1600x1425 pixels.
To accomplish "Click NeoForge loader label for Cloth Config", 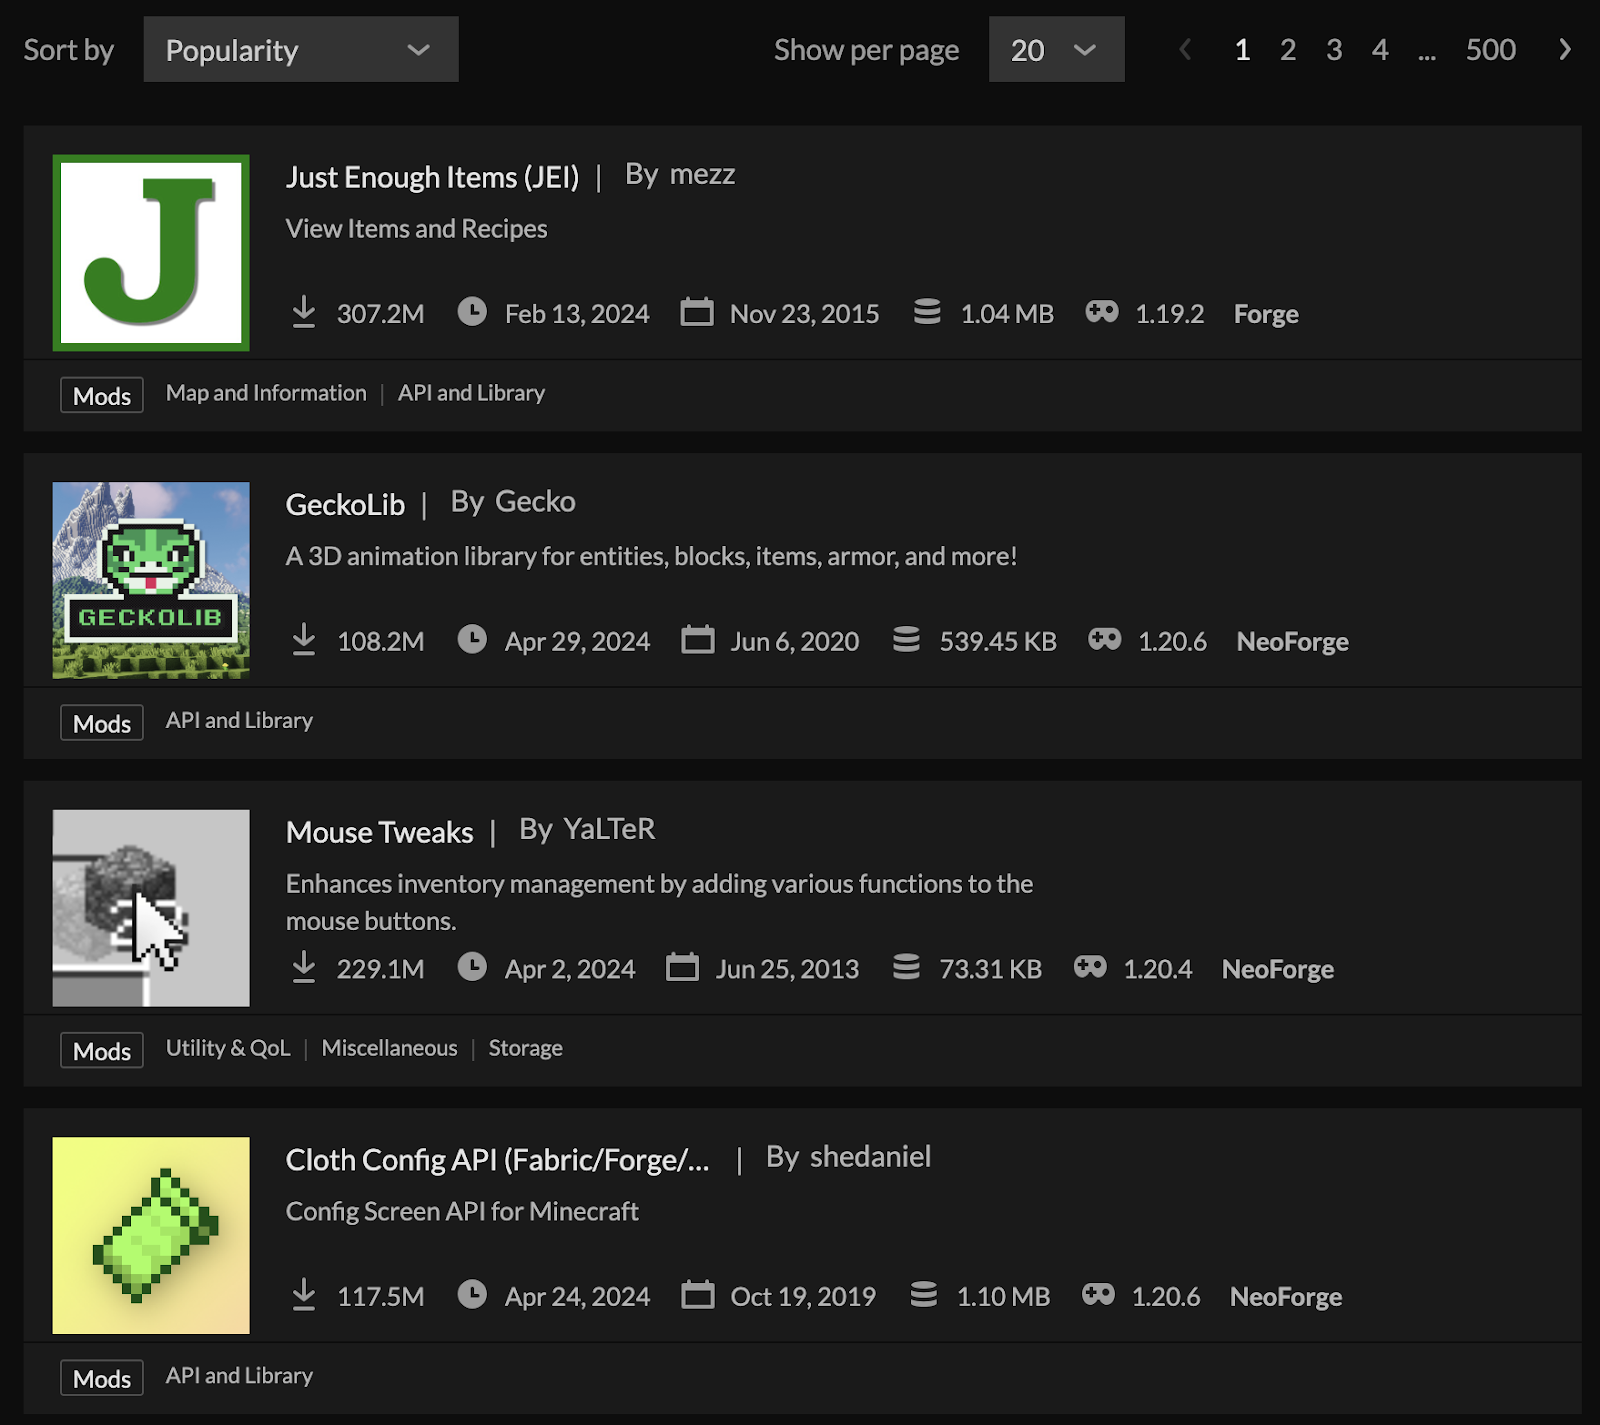I will click(1285, 1296).
